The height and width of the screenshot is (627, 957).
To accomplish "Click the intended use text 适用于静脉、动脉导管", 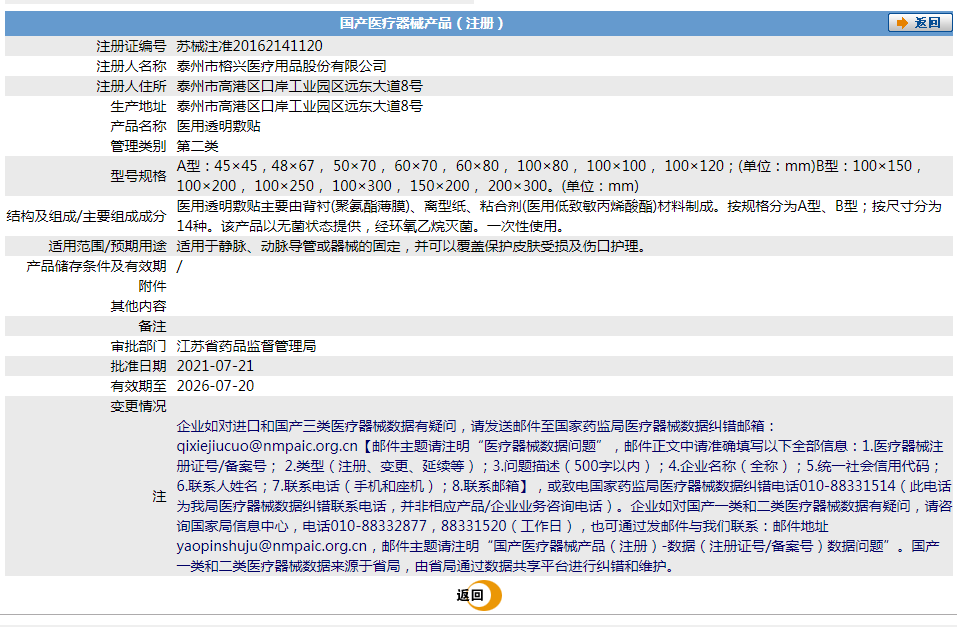I will (x=411, y=246).
